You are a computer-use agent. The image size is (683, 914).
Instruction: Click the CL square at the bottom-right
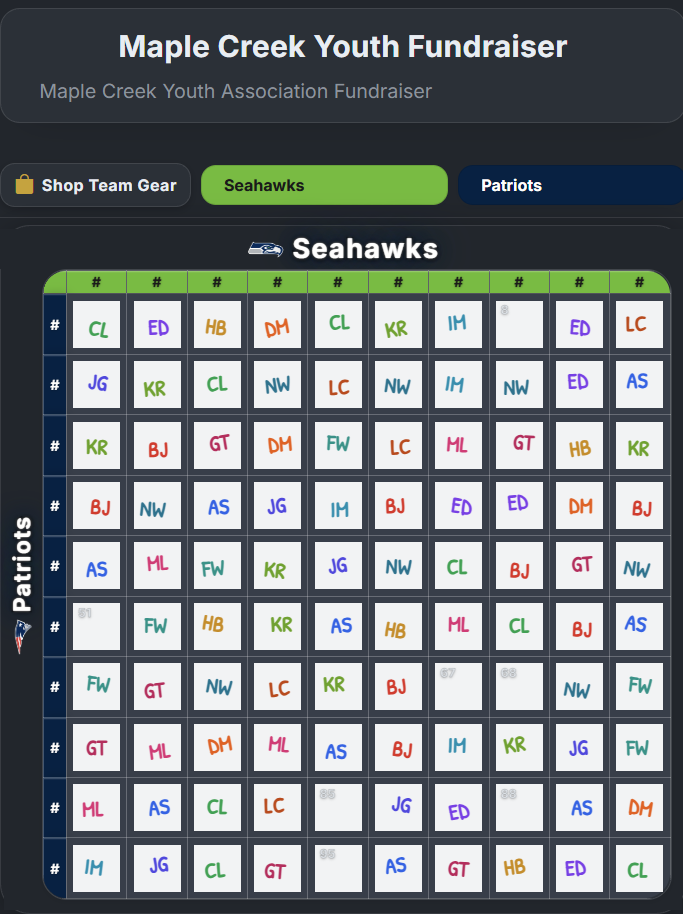click(x=639, y=868)
